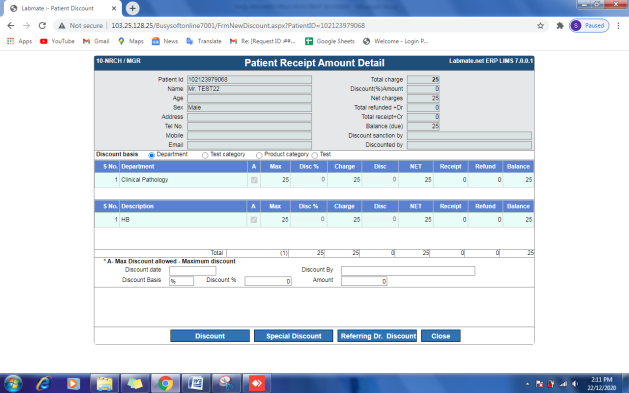Image resolution: width=629 pixels, height=393 pixels.
Task: Select the Product category discount basis radio
Action: [x=259, y=155]
